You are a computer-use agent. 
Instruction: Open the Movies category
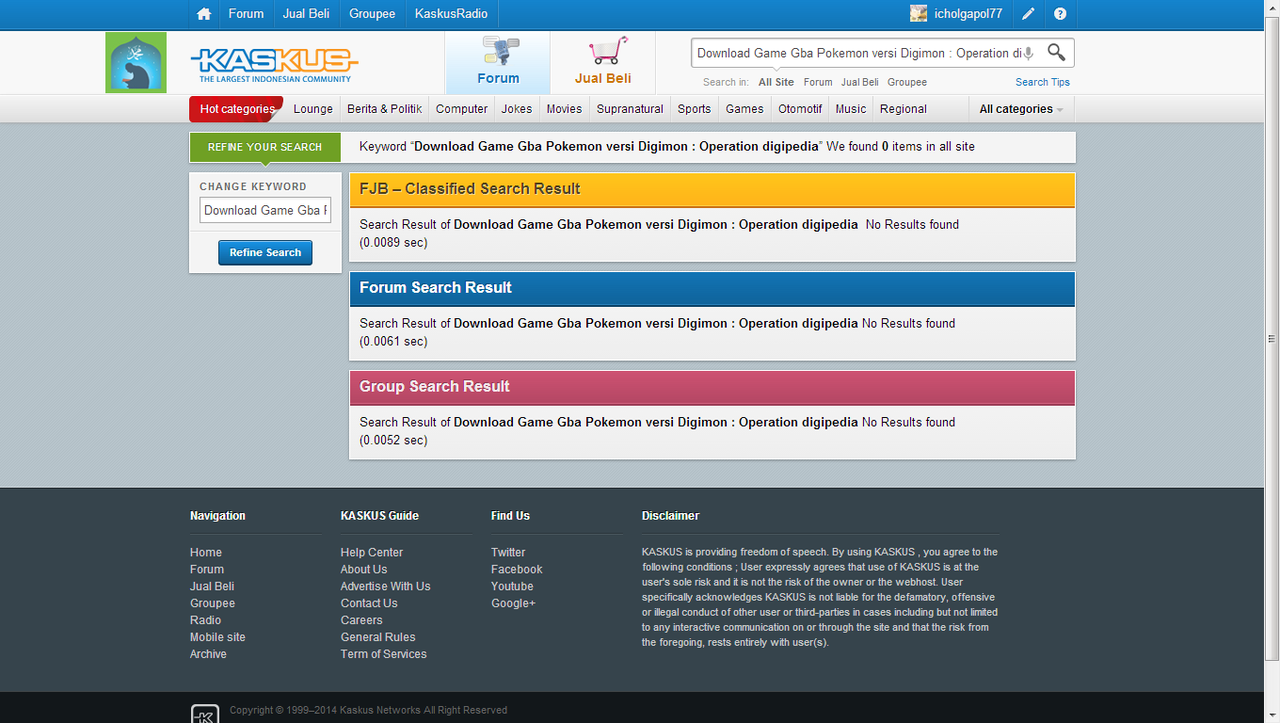pos(564,109)
